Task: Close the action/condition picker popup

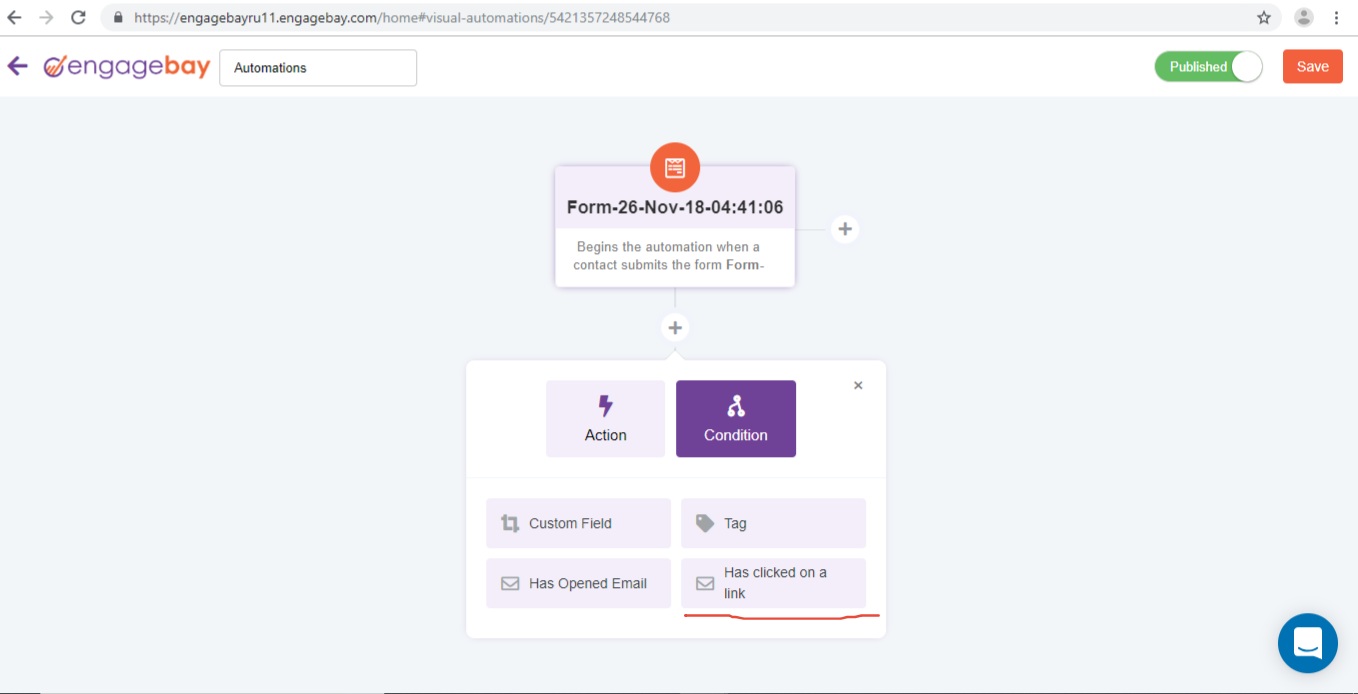Action: click(858, 386)
